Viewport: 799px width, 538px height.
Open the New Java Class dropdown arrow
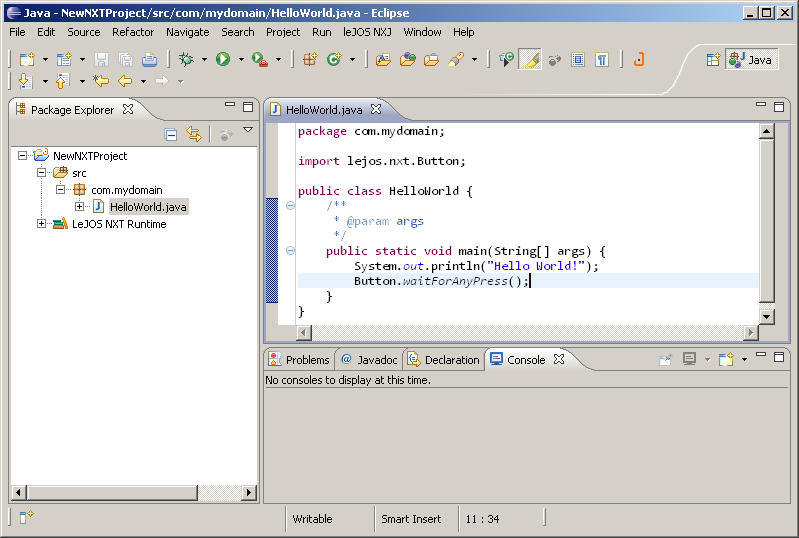point(353,60)
